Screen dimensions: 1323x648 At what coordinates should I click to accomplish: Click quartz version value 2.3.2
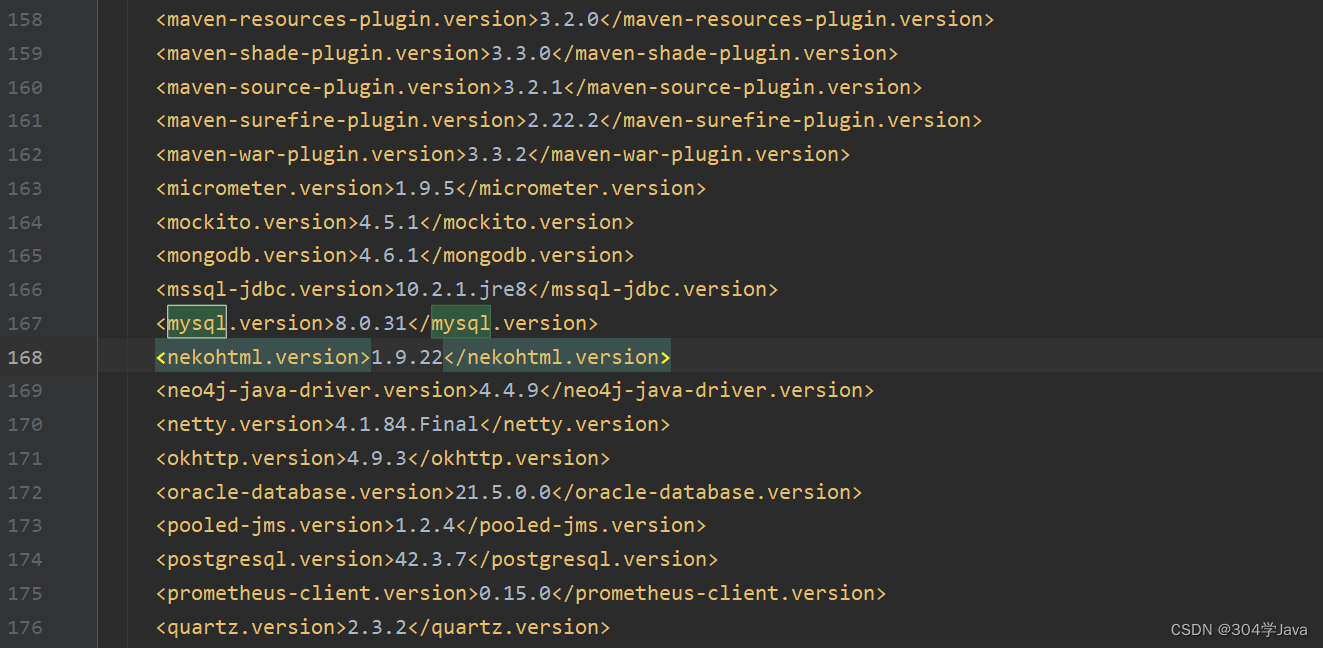[x=377, y=627]
